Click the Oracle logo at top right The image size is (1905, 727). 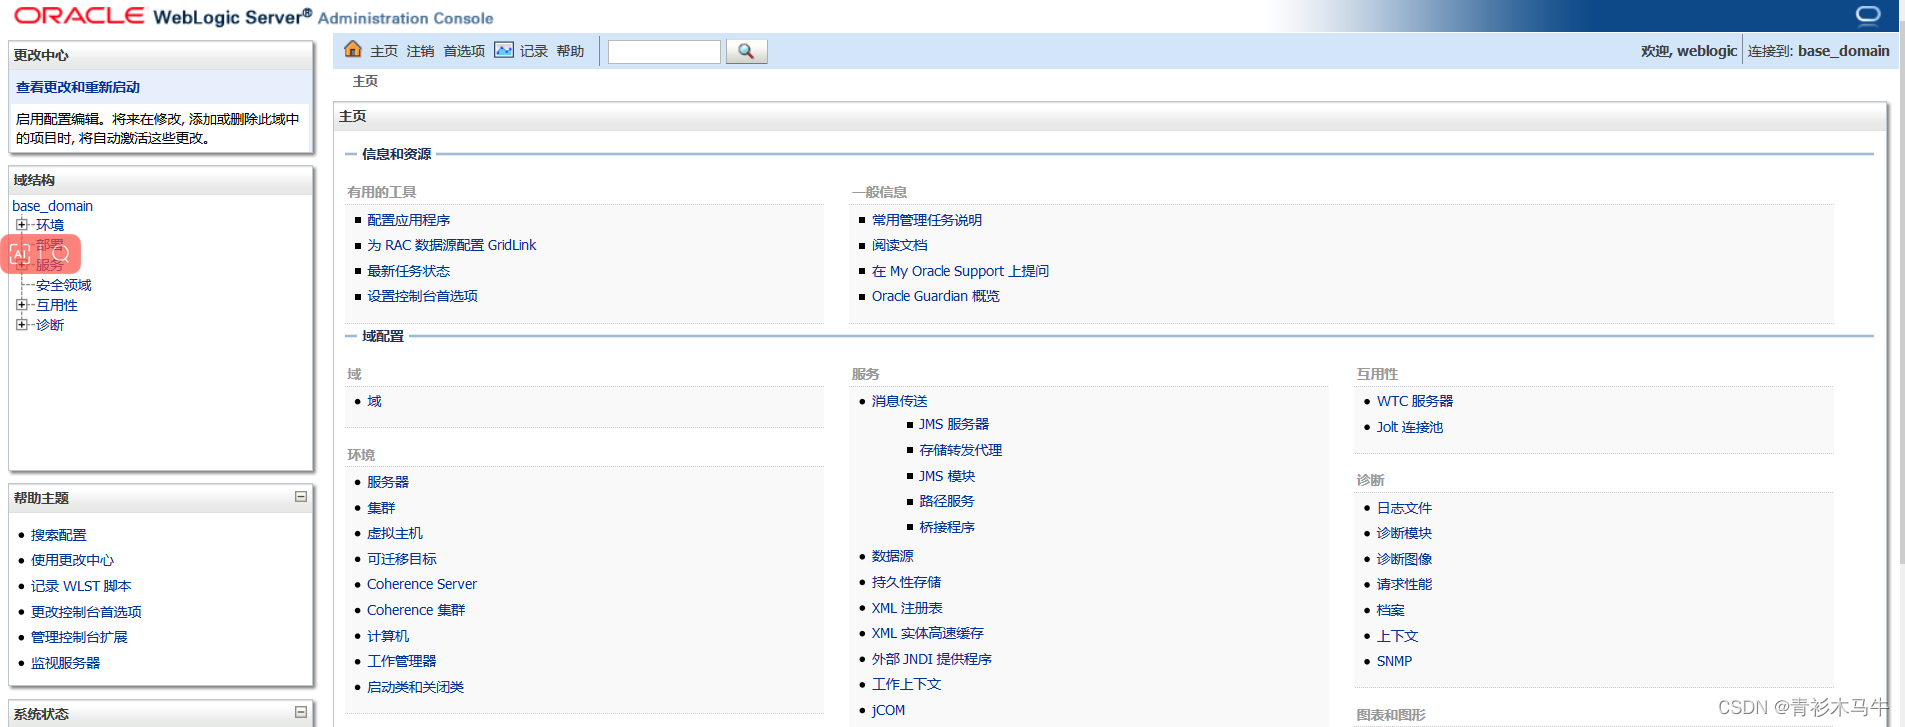coord(1868,14)
